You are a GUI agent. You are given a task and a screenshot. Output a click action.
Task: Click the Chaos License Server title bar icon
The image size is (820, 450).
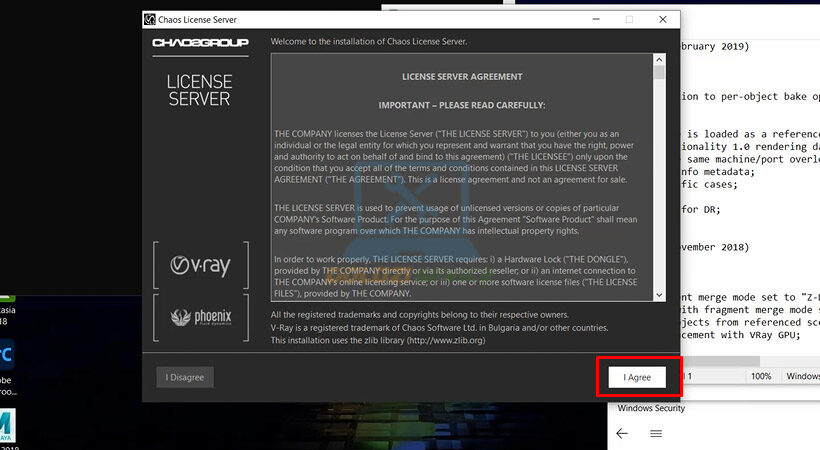[x=150, y=19]
